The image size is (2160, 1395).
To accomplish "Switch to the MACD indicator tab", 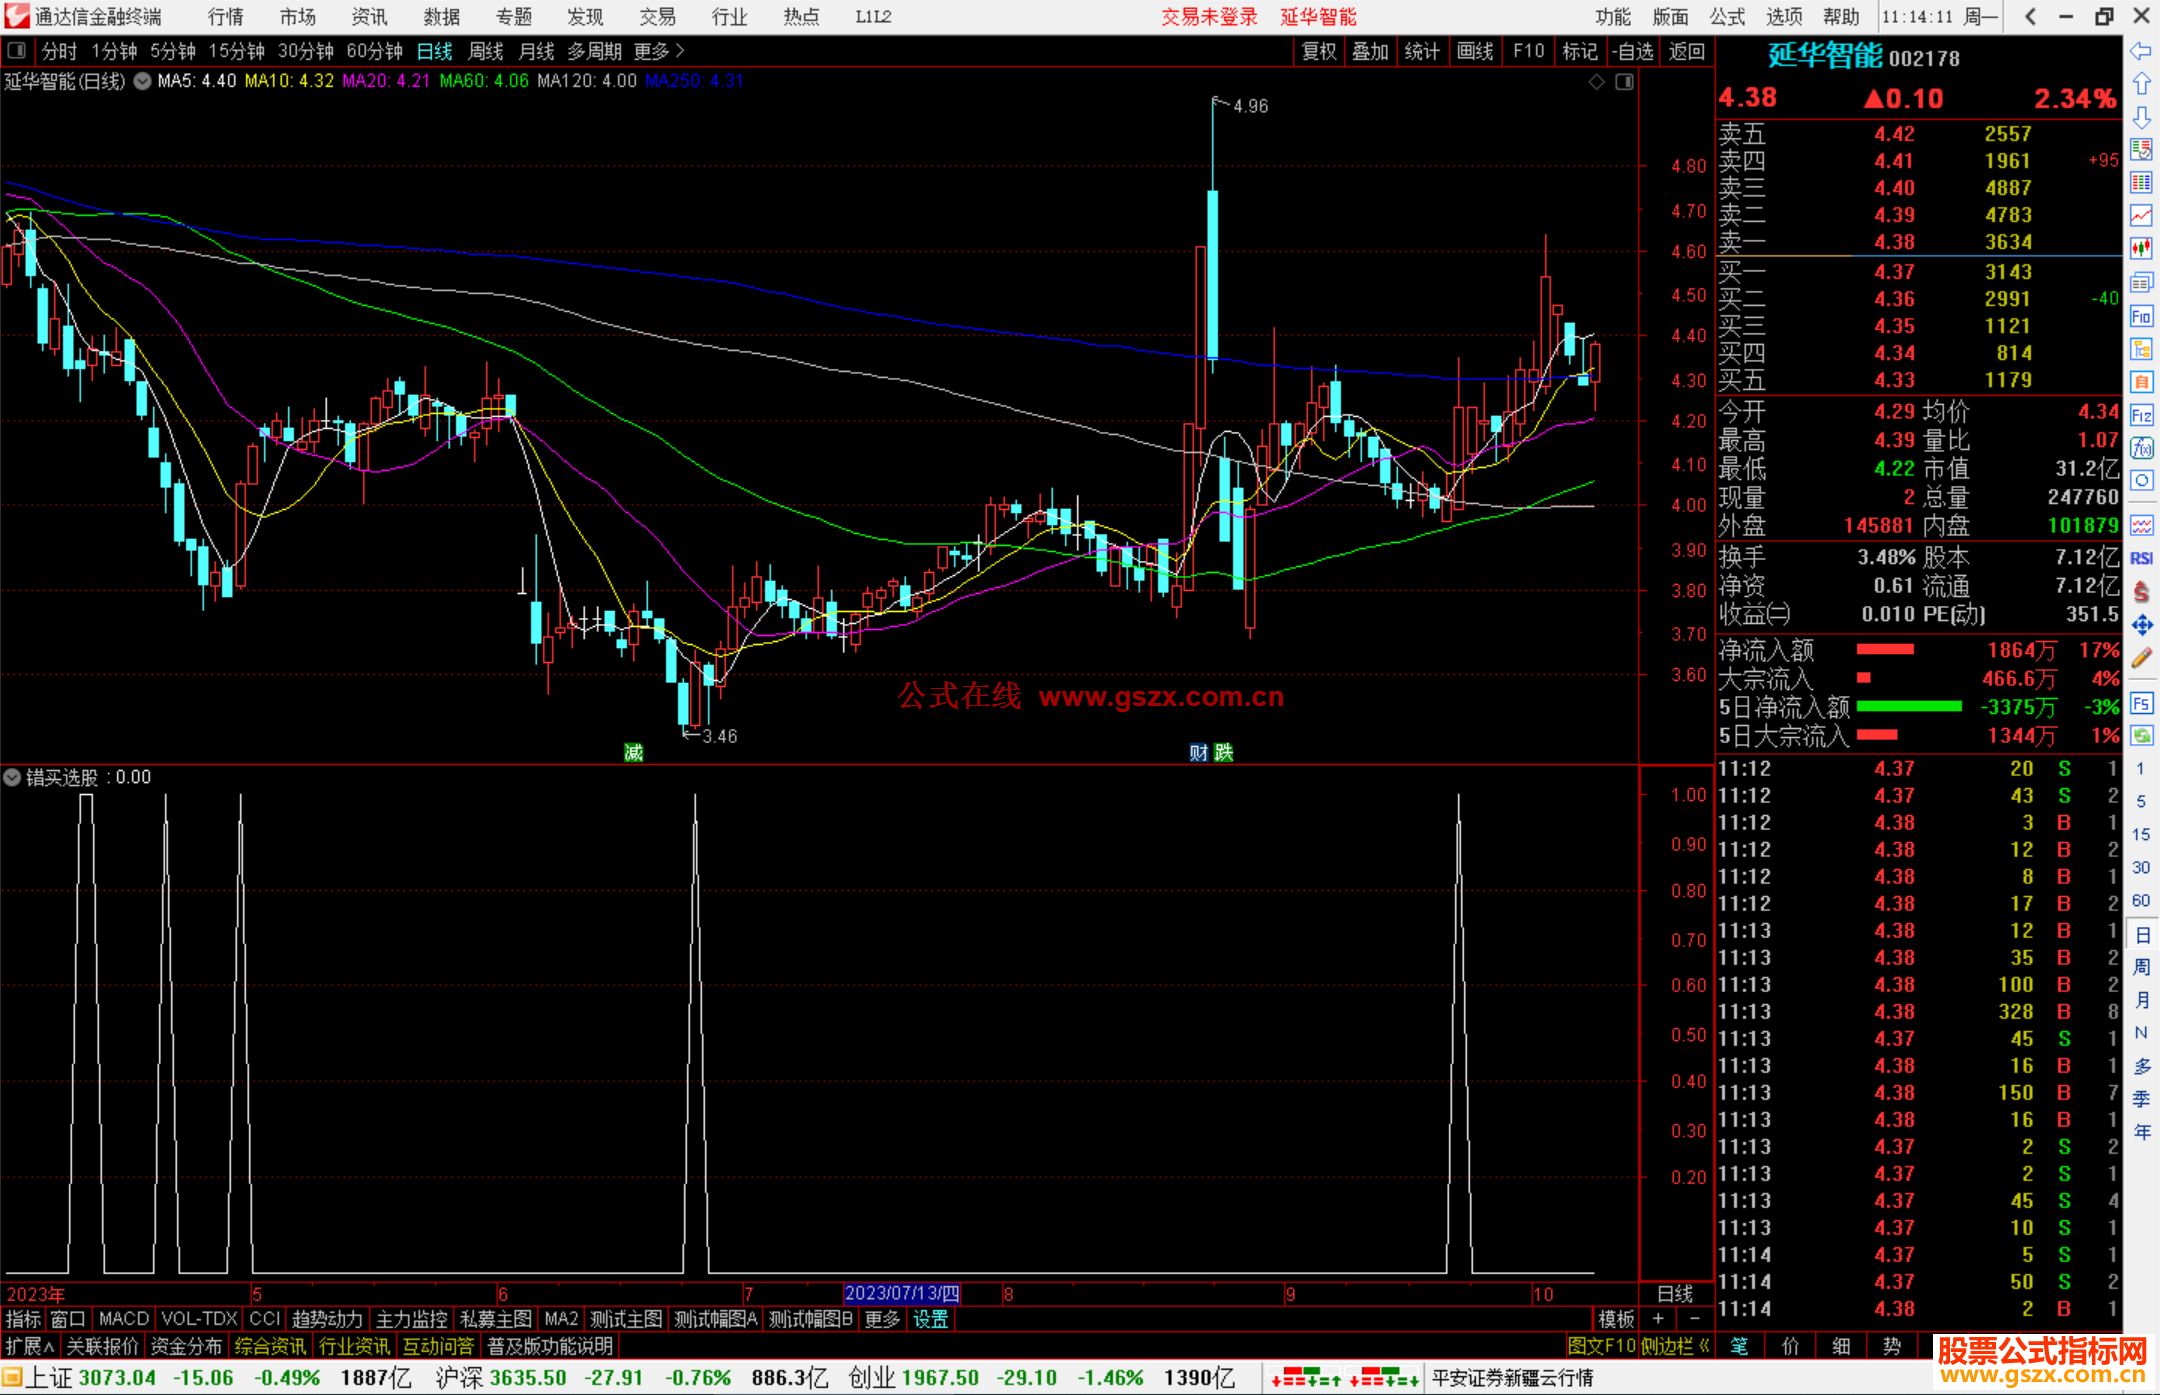I will coord(123,1319).
